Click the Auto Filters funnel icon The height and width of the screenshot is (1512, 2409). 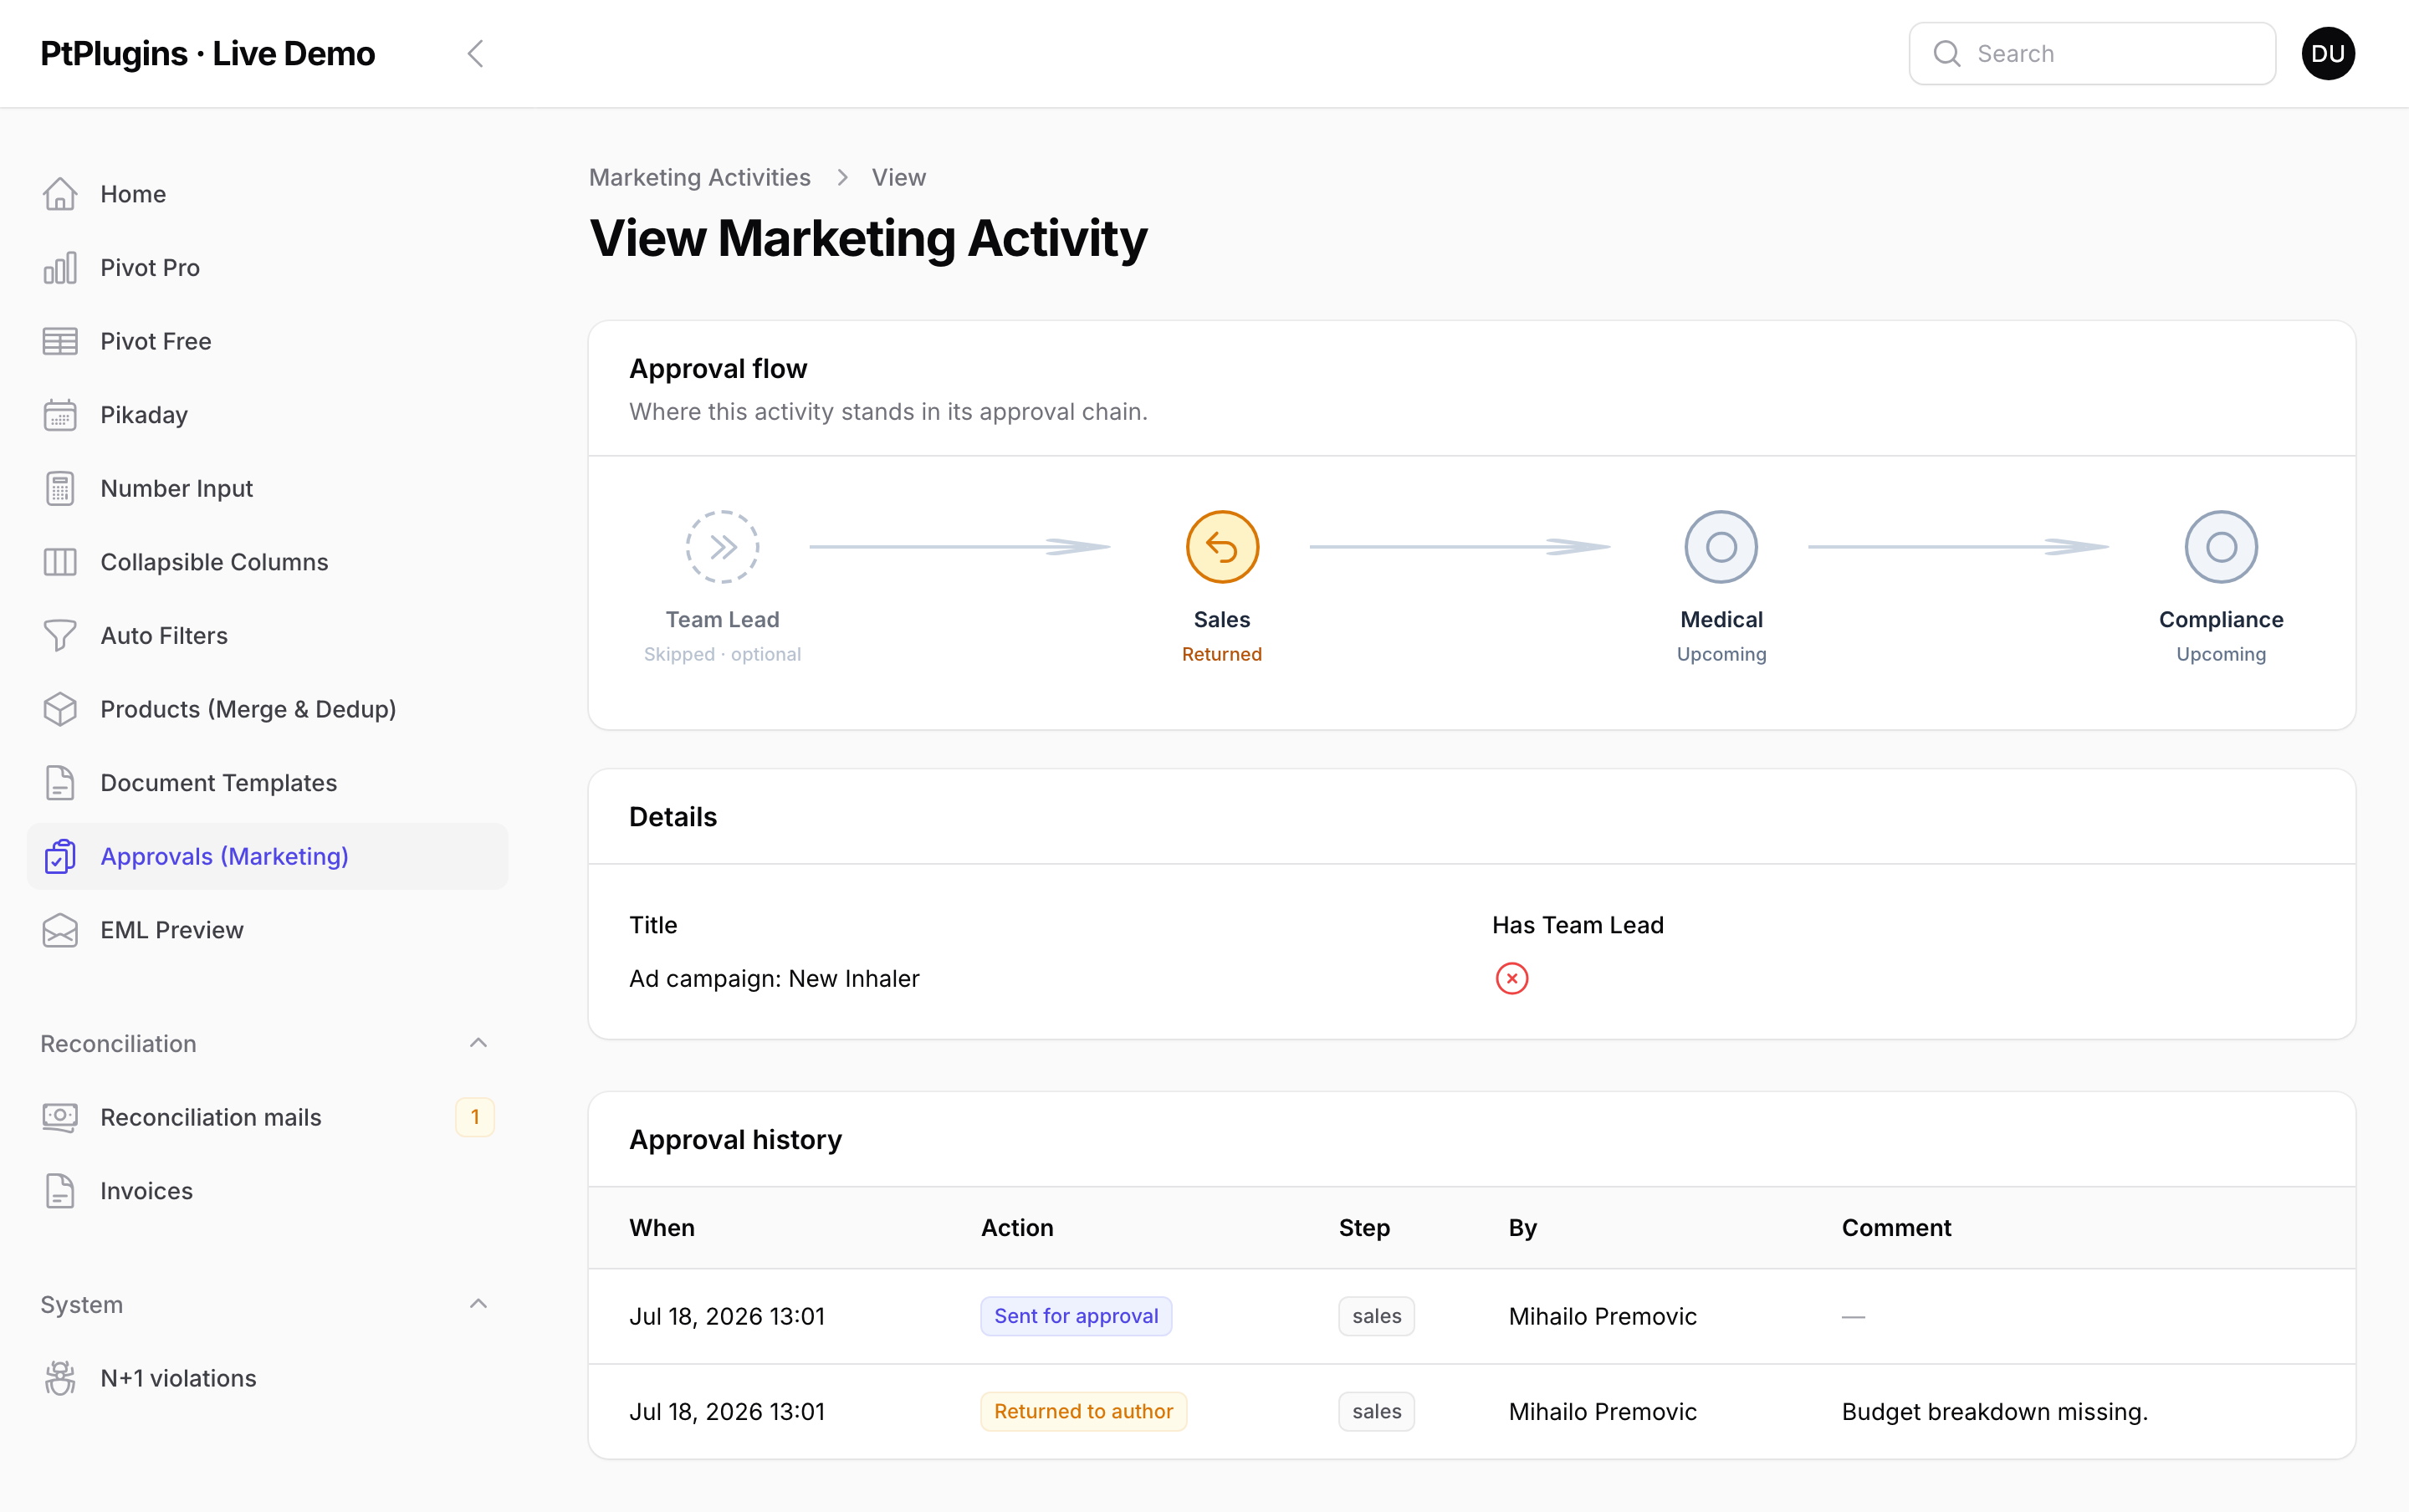coord(60,636)
